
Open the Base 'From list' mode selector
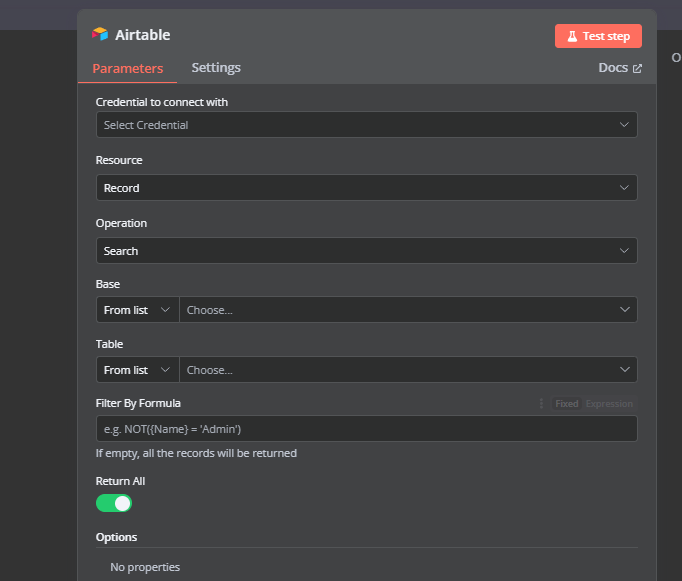137,310
